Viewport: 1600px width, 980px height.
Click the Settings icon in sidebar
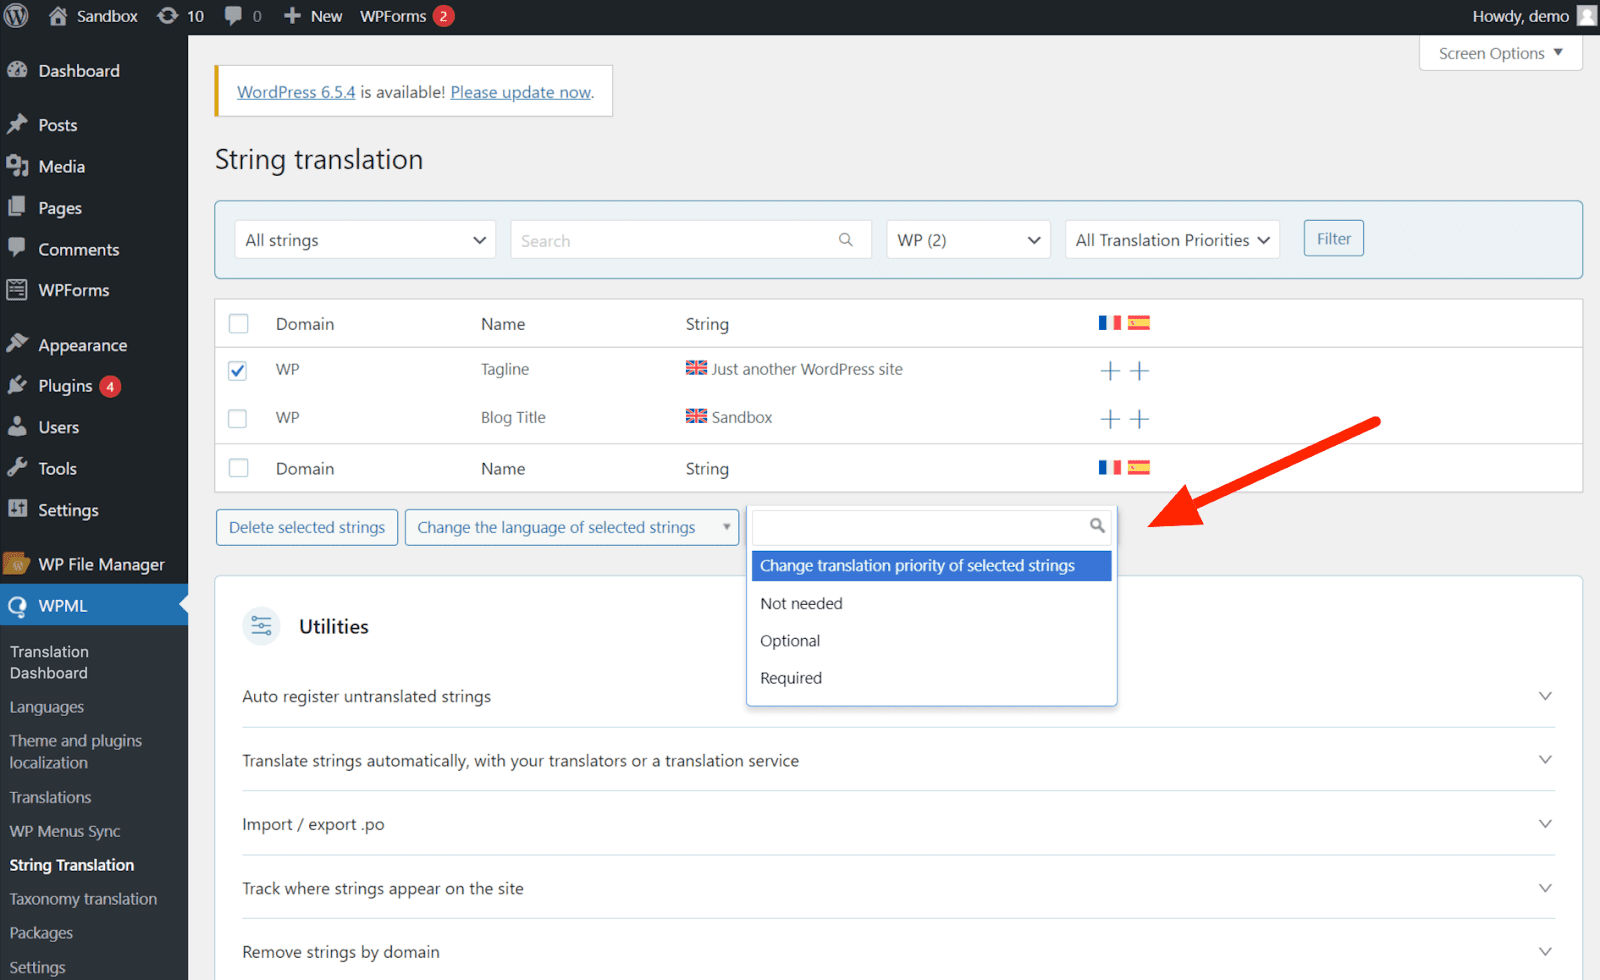click(17, 509)
